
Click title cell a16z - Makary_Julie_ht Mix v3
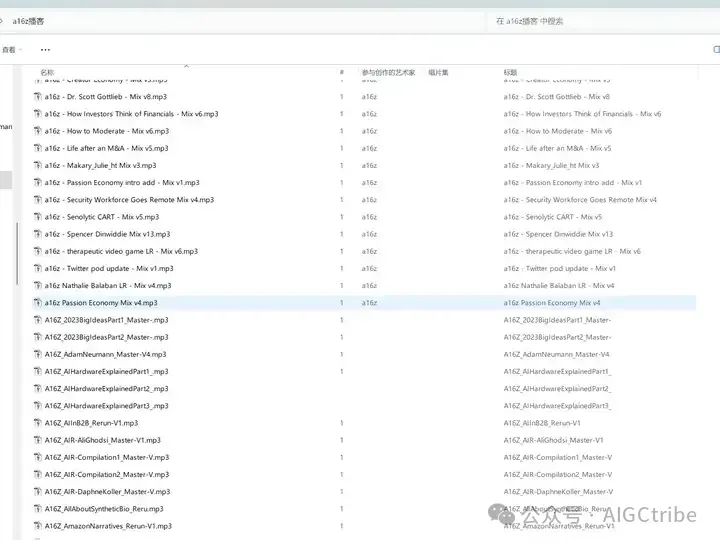coord(551,165)
